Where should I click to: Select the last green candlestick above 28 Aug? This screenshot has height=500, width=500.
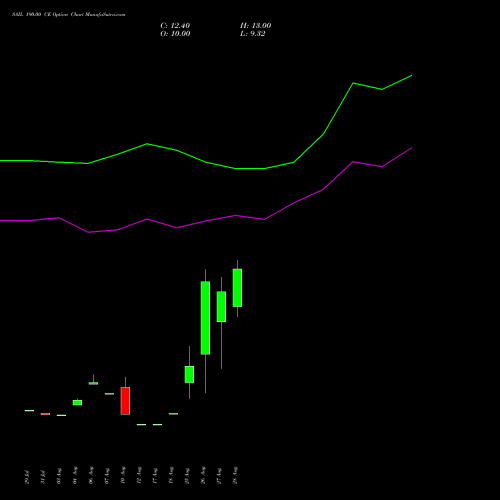point(237,288)
